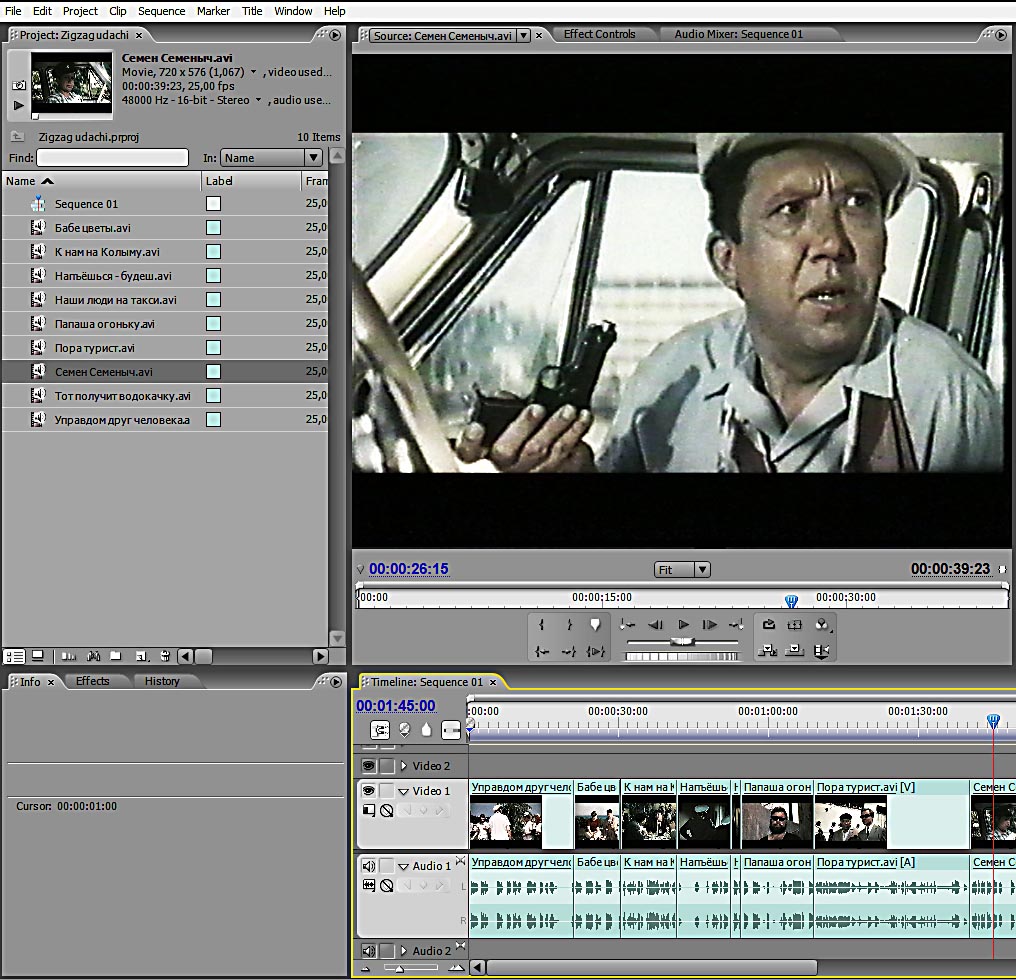Switch to the Effects tab

(x=93, y=681)
